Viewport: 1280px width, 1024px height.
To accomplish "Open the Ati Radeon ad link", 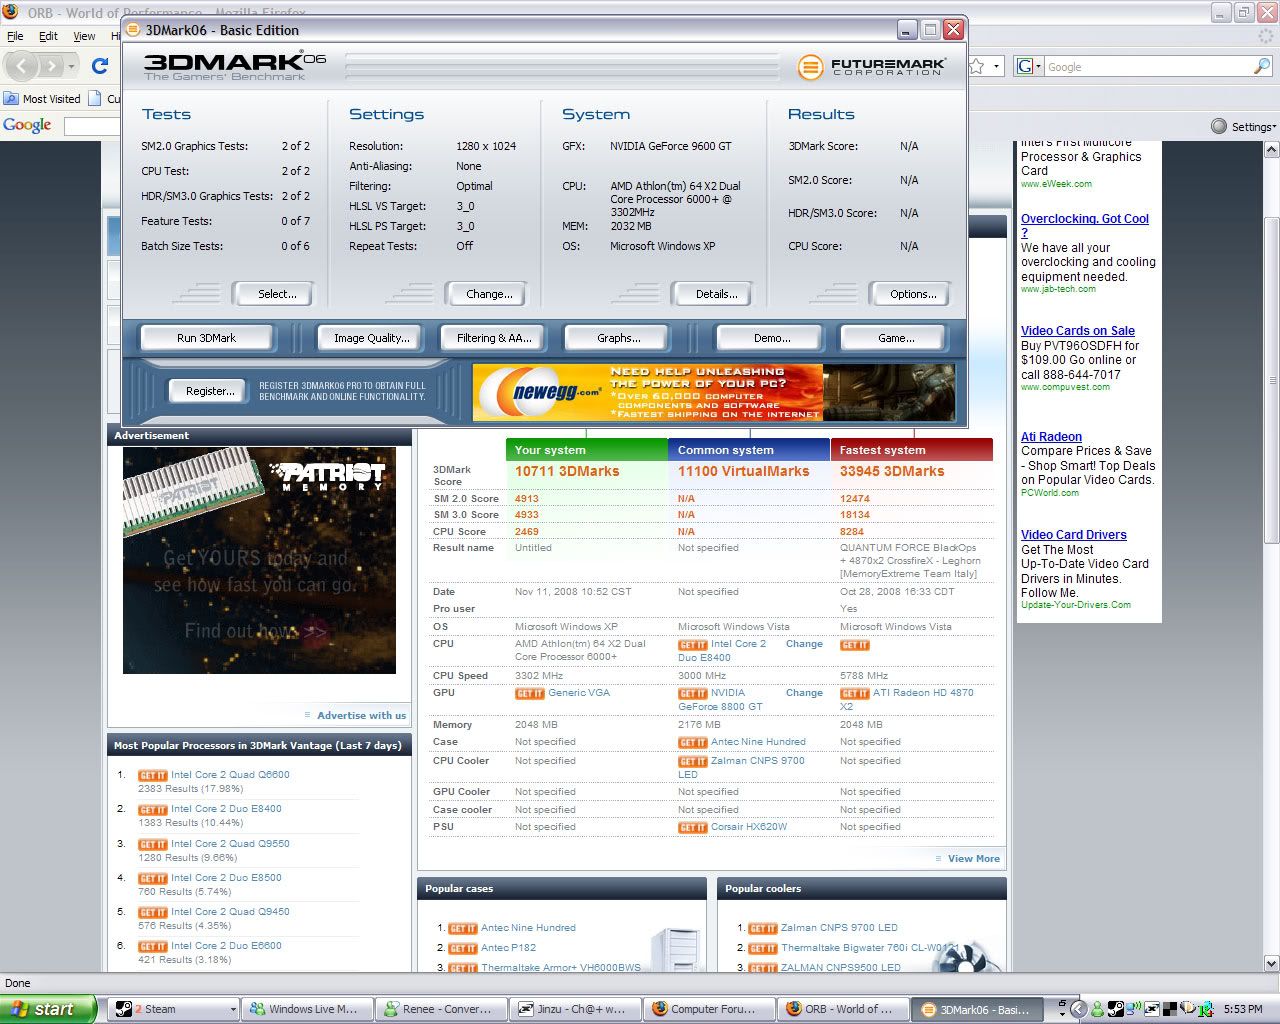I will click(x=1051, y=437).
